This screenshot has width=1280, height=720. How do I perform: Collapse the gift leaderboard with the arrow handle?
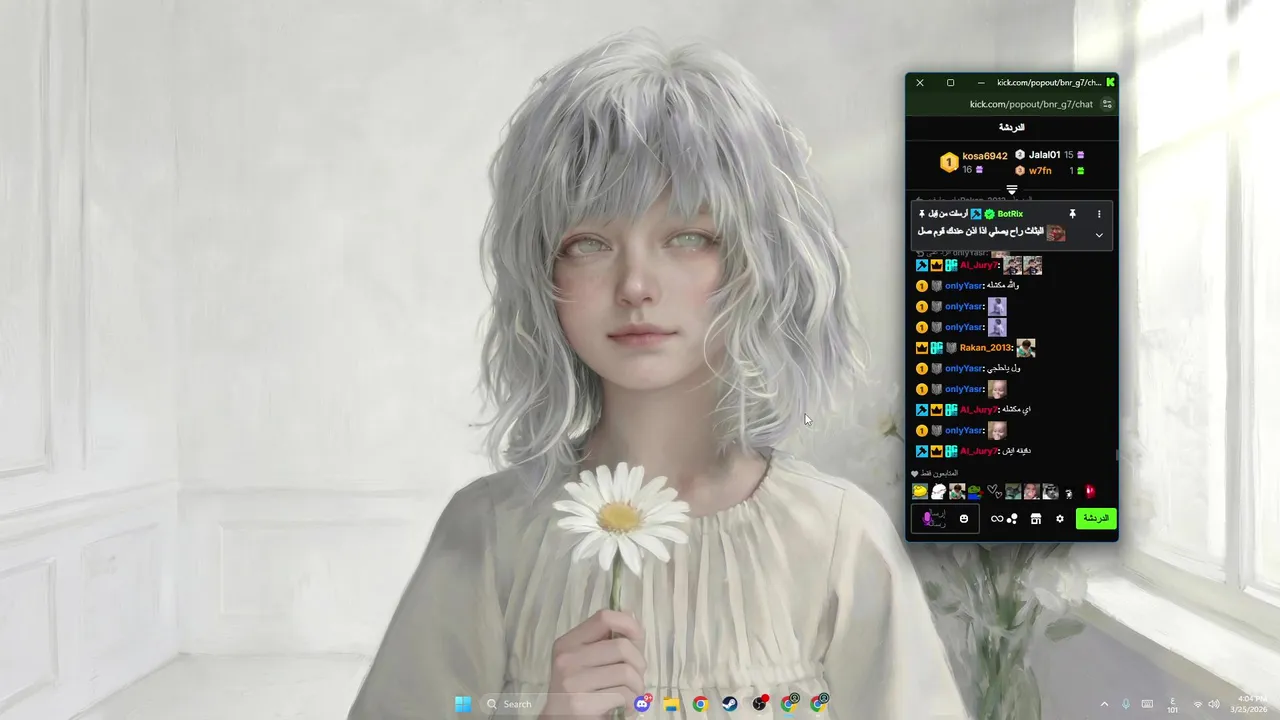click(1012, 189)
